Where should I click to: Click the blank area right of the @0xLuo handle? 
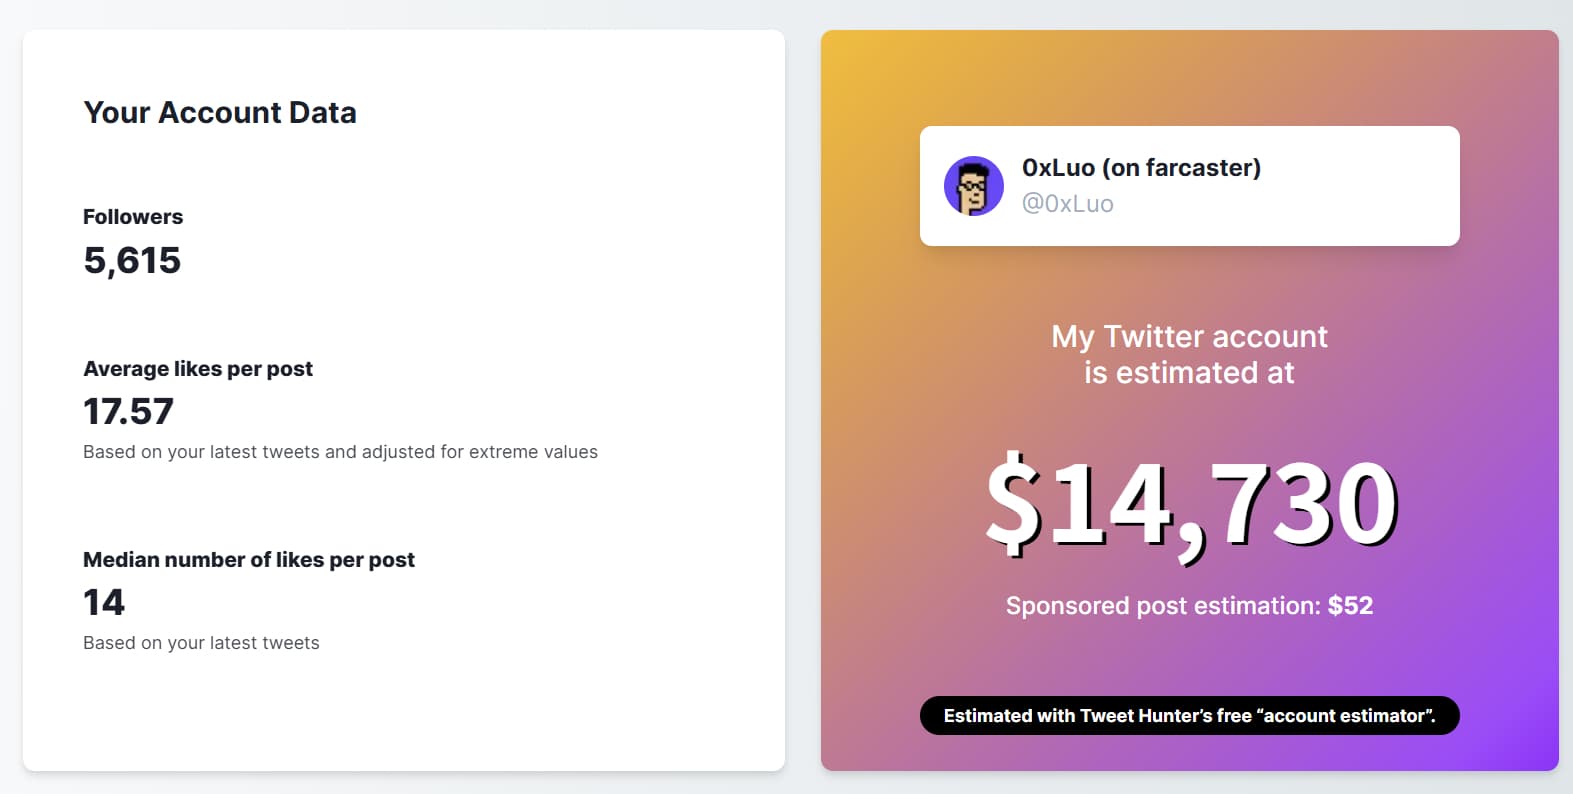[x=1300, y=205]
